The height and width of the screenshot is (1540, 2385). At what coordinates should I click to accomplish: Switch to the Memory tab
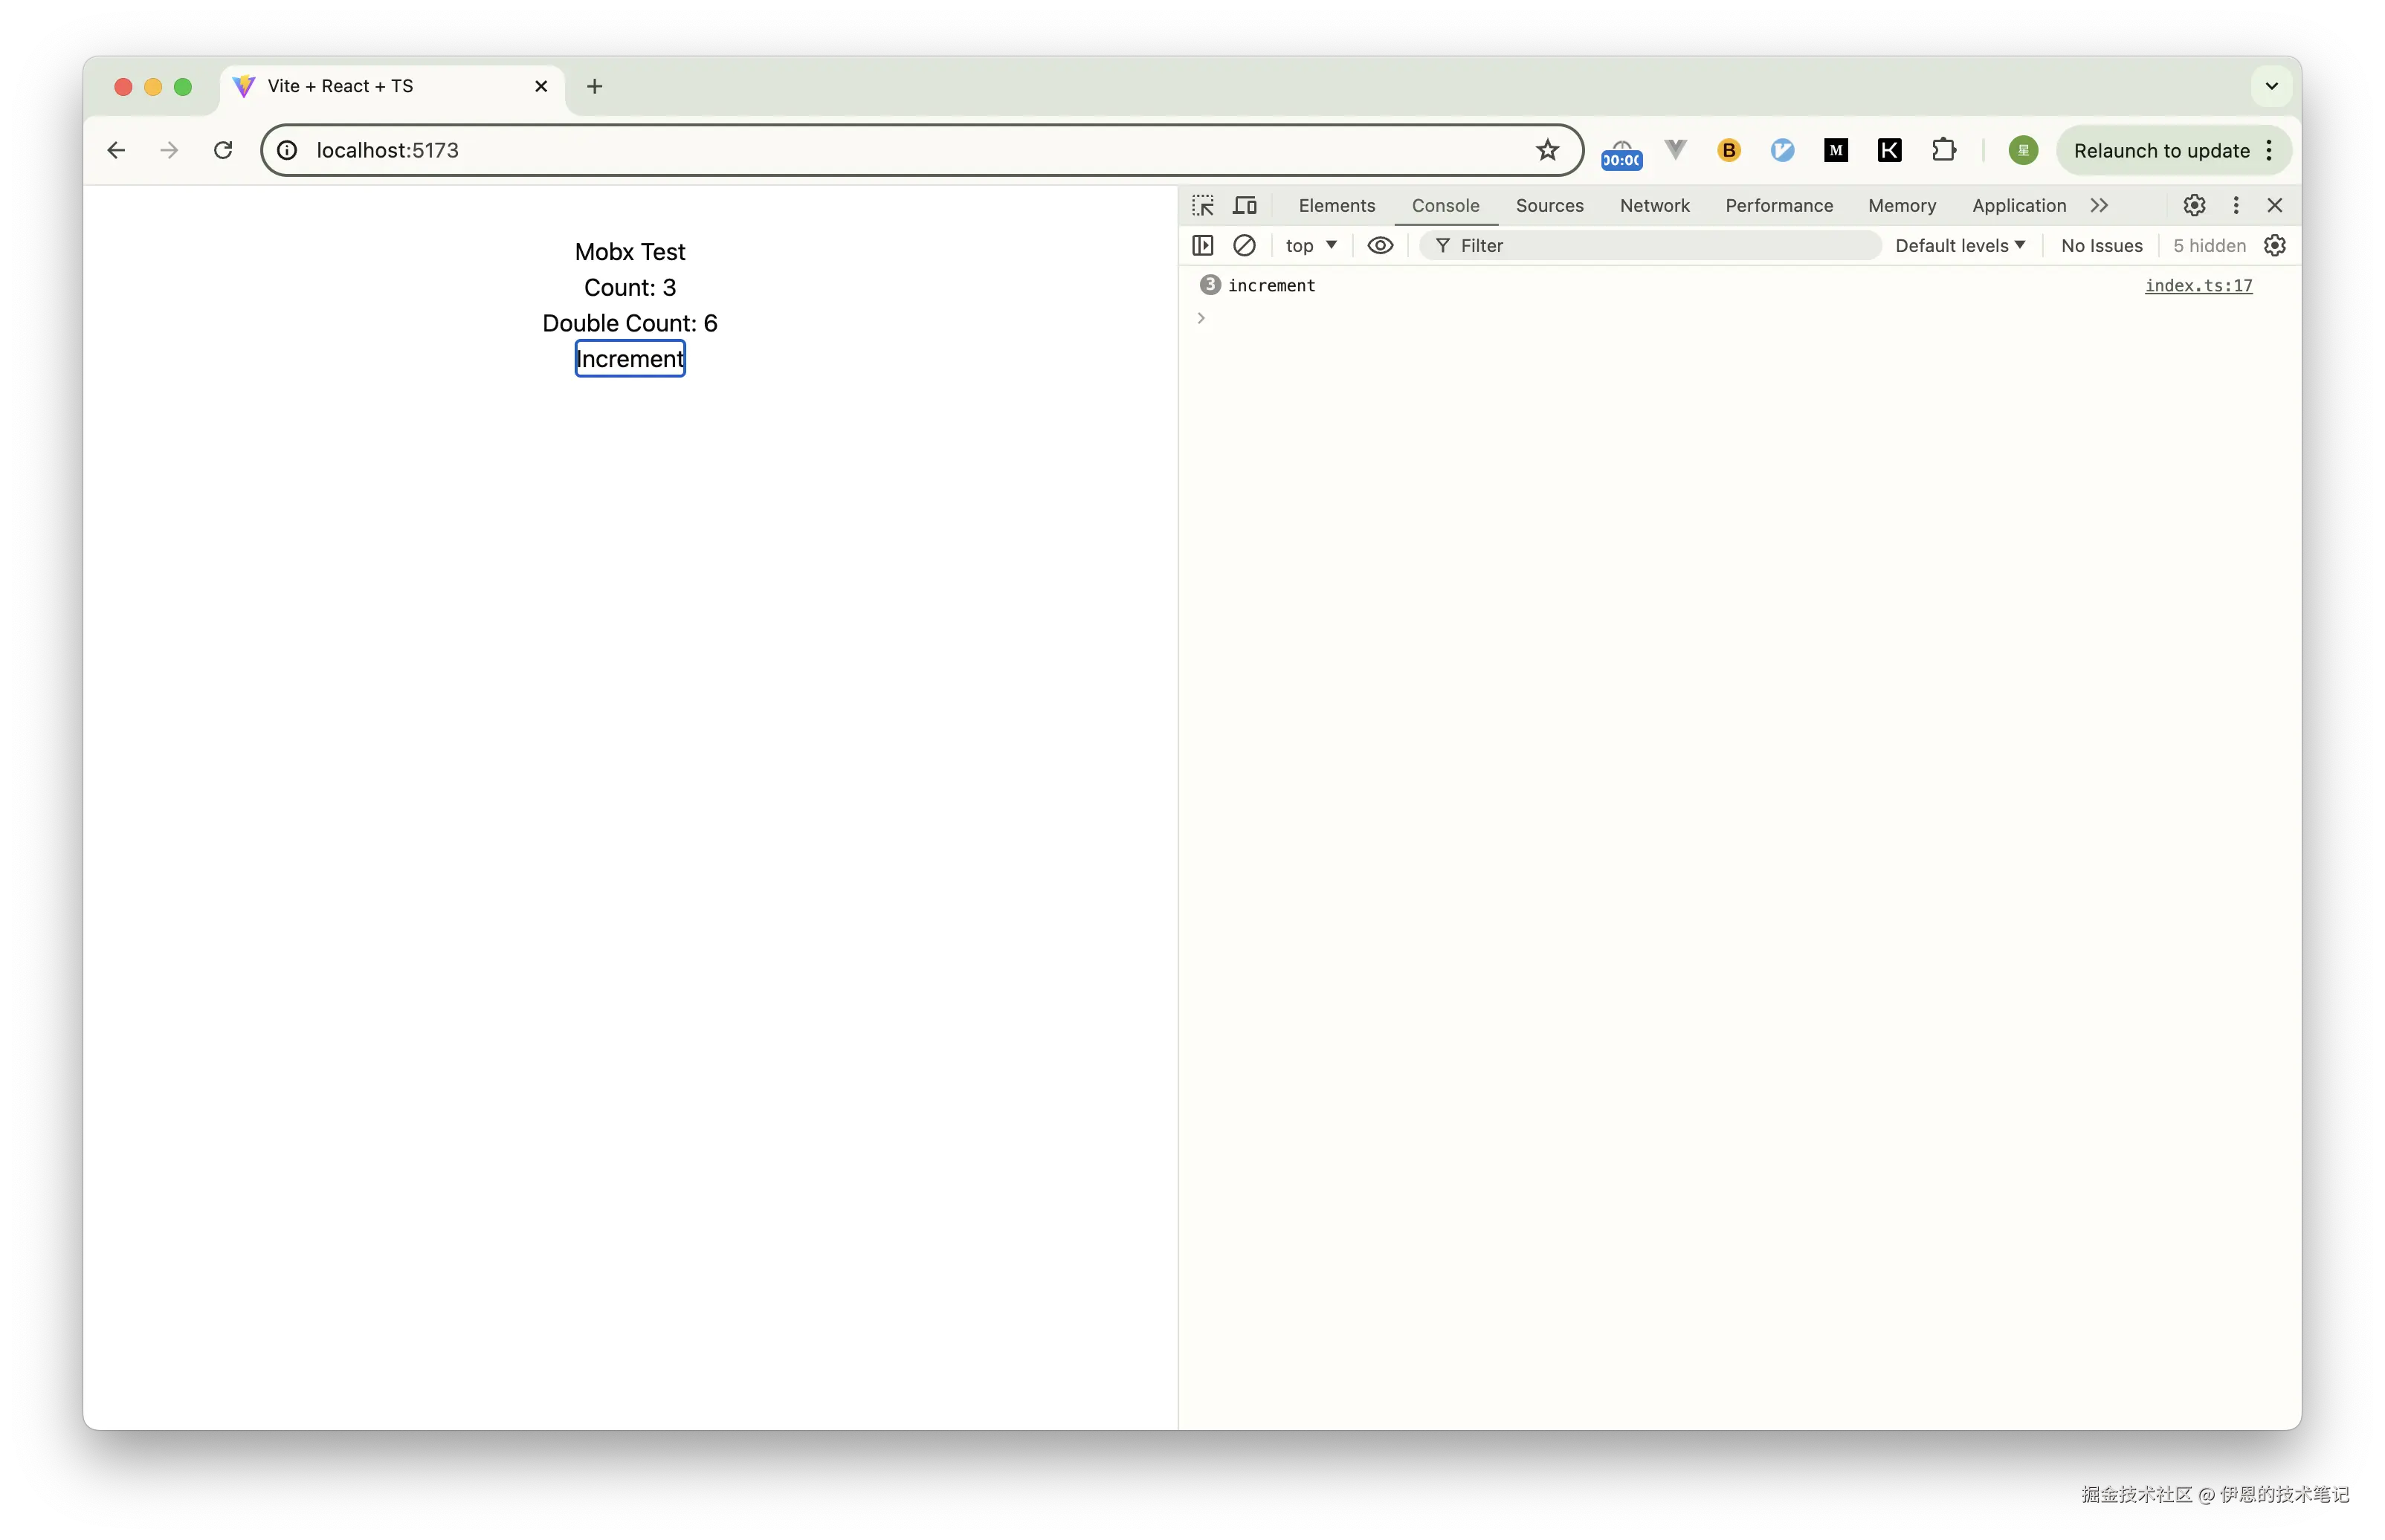pyautogui.click(x=1901, y=205)
